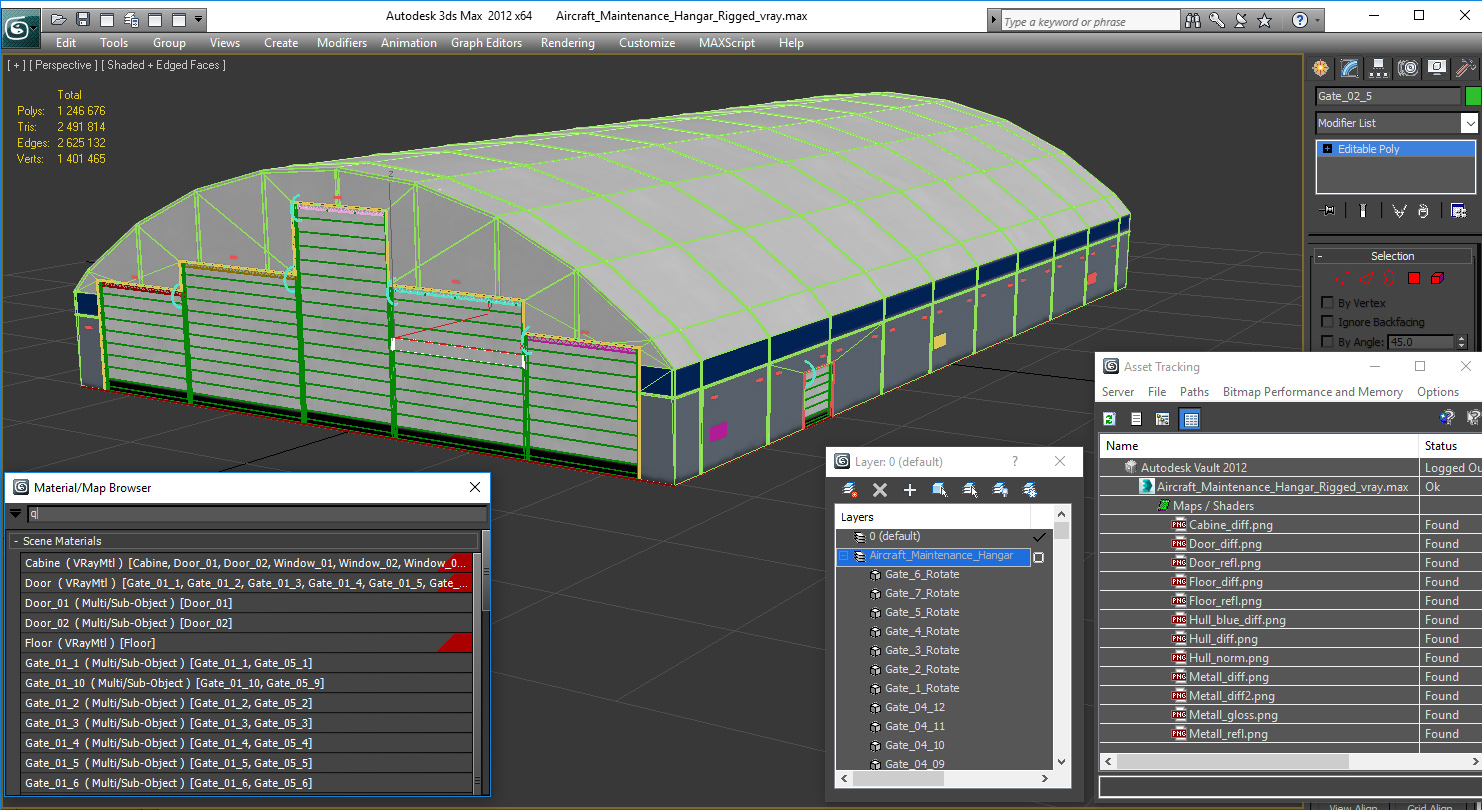This screenshot has height=810, width=1482.
Task: Click the Open File folder icon
Action: [58, 19]
